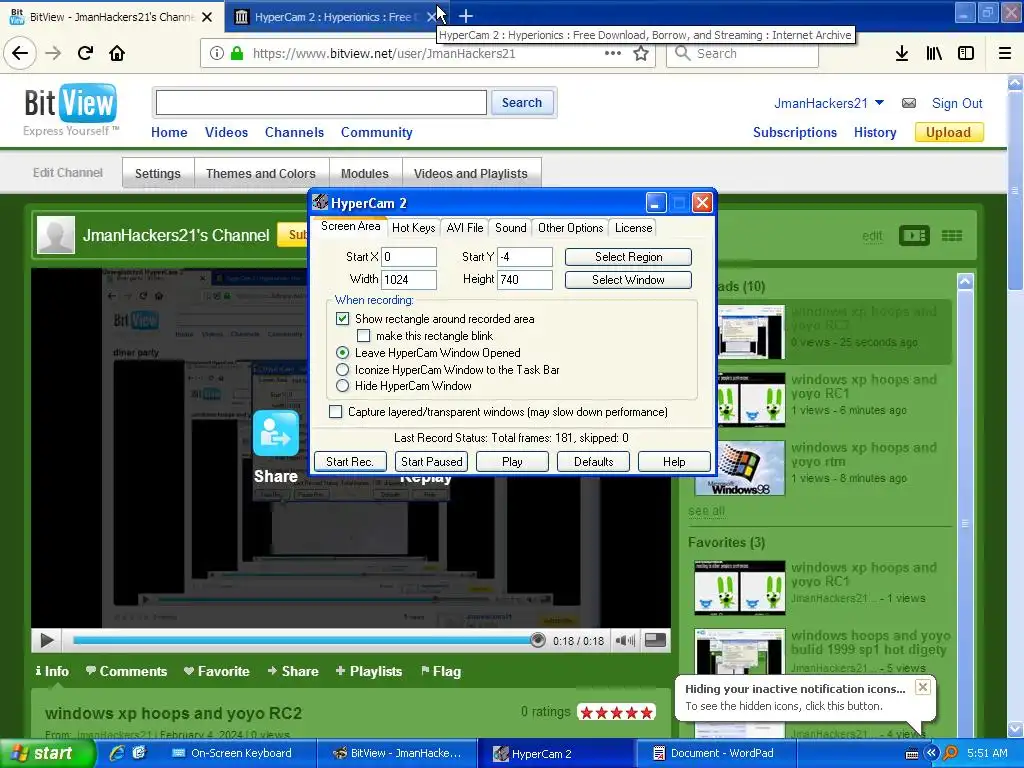The image size is (1024, 768).
Task: Click the BitView search text box
Action: (x=321, y=103)
